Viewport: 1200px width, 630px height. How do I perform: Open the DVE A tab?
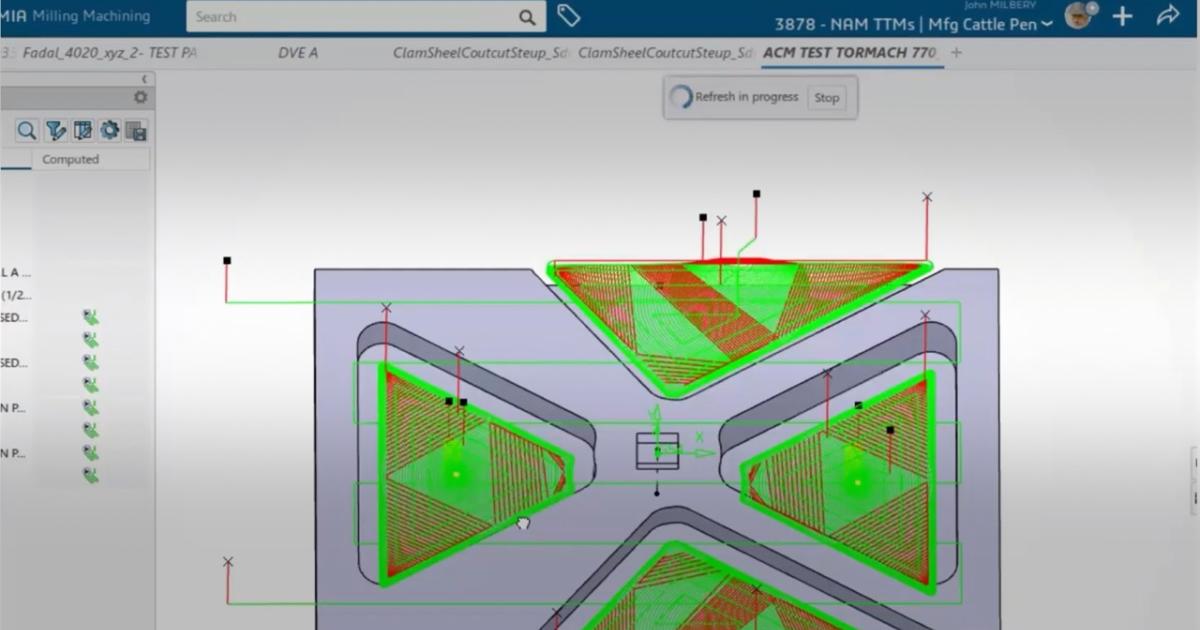click(x=299, y=52)
